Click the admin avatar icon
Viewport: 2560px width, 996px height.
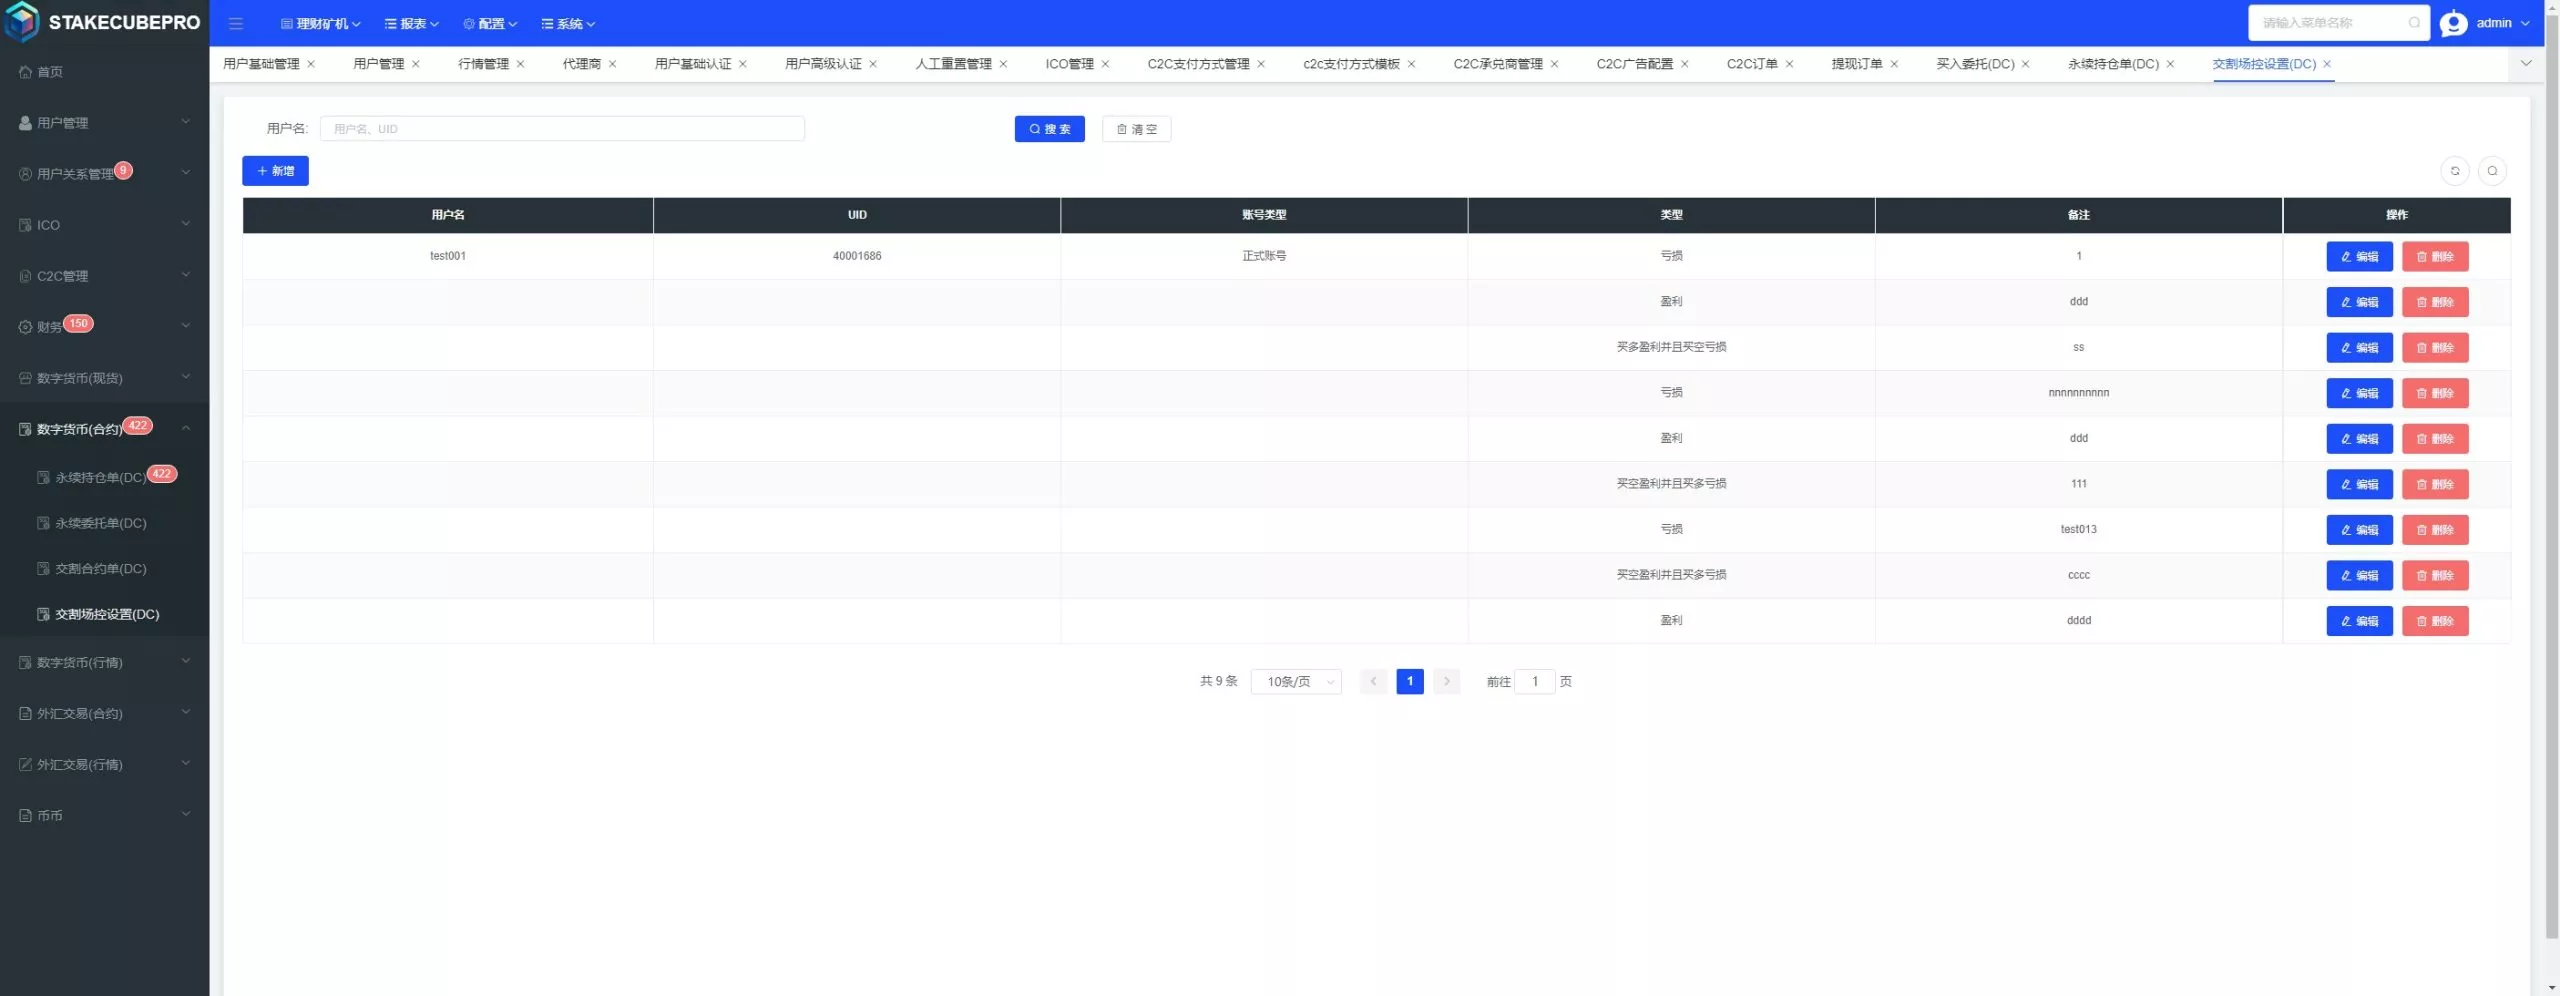pos(2453,23)
